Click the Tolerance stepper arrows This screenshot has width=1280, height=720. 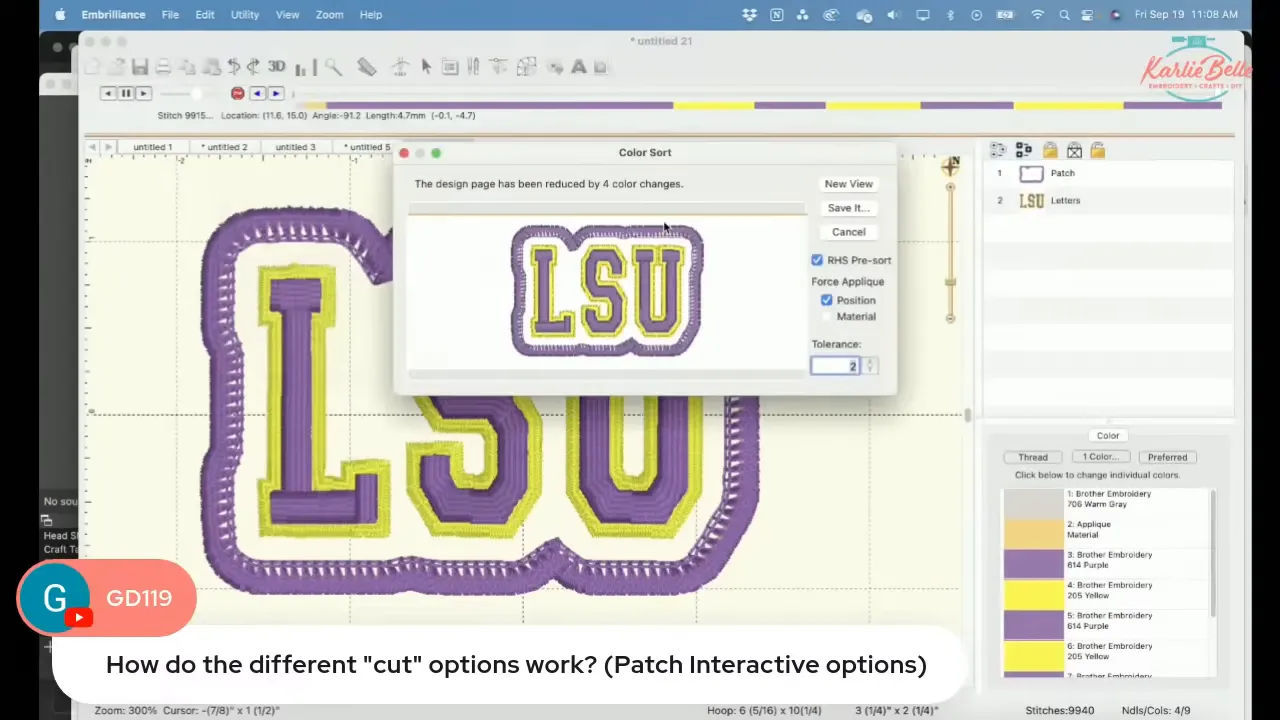pyautogui.click(x=870, y=366)
